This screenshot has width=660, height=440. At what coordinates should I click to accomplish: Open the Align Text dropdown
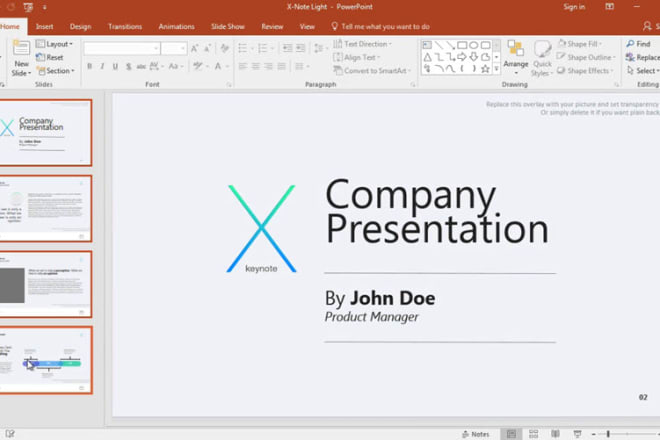(x=357, y=57)
